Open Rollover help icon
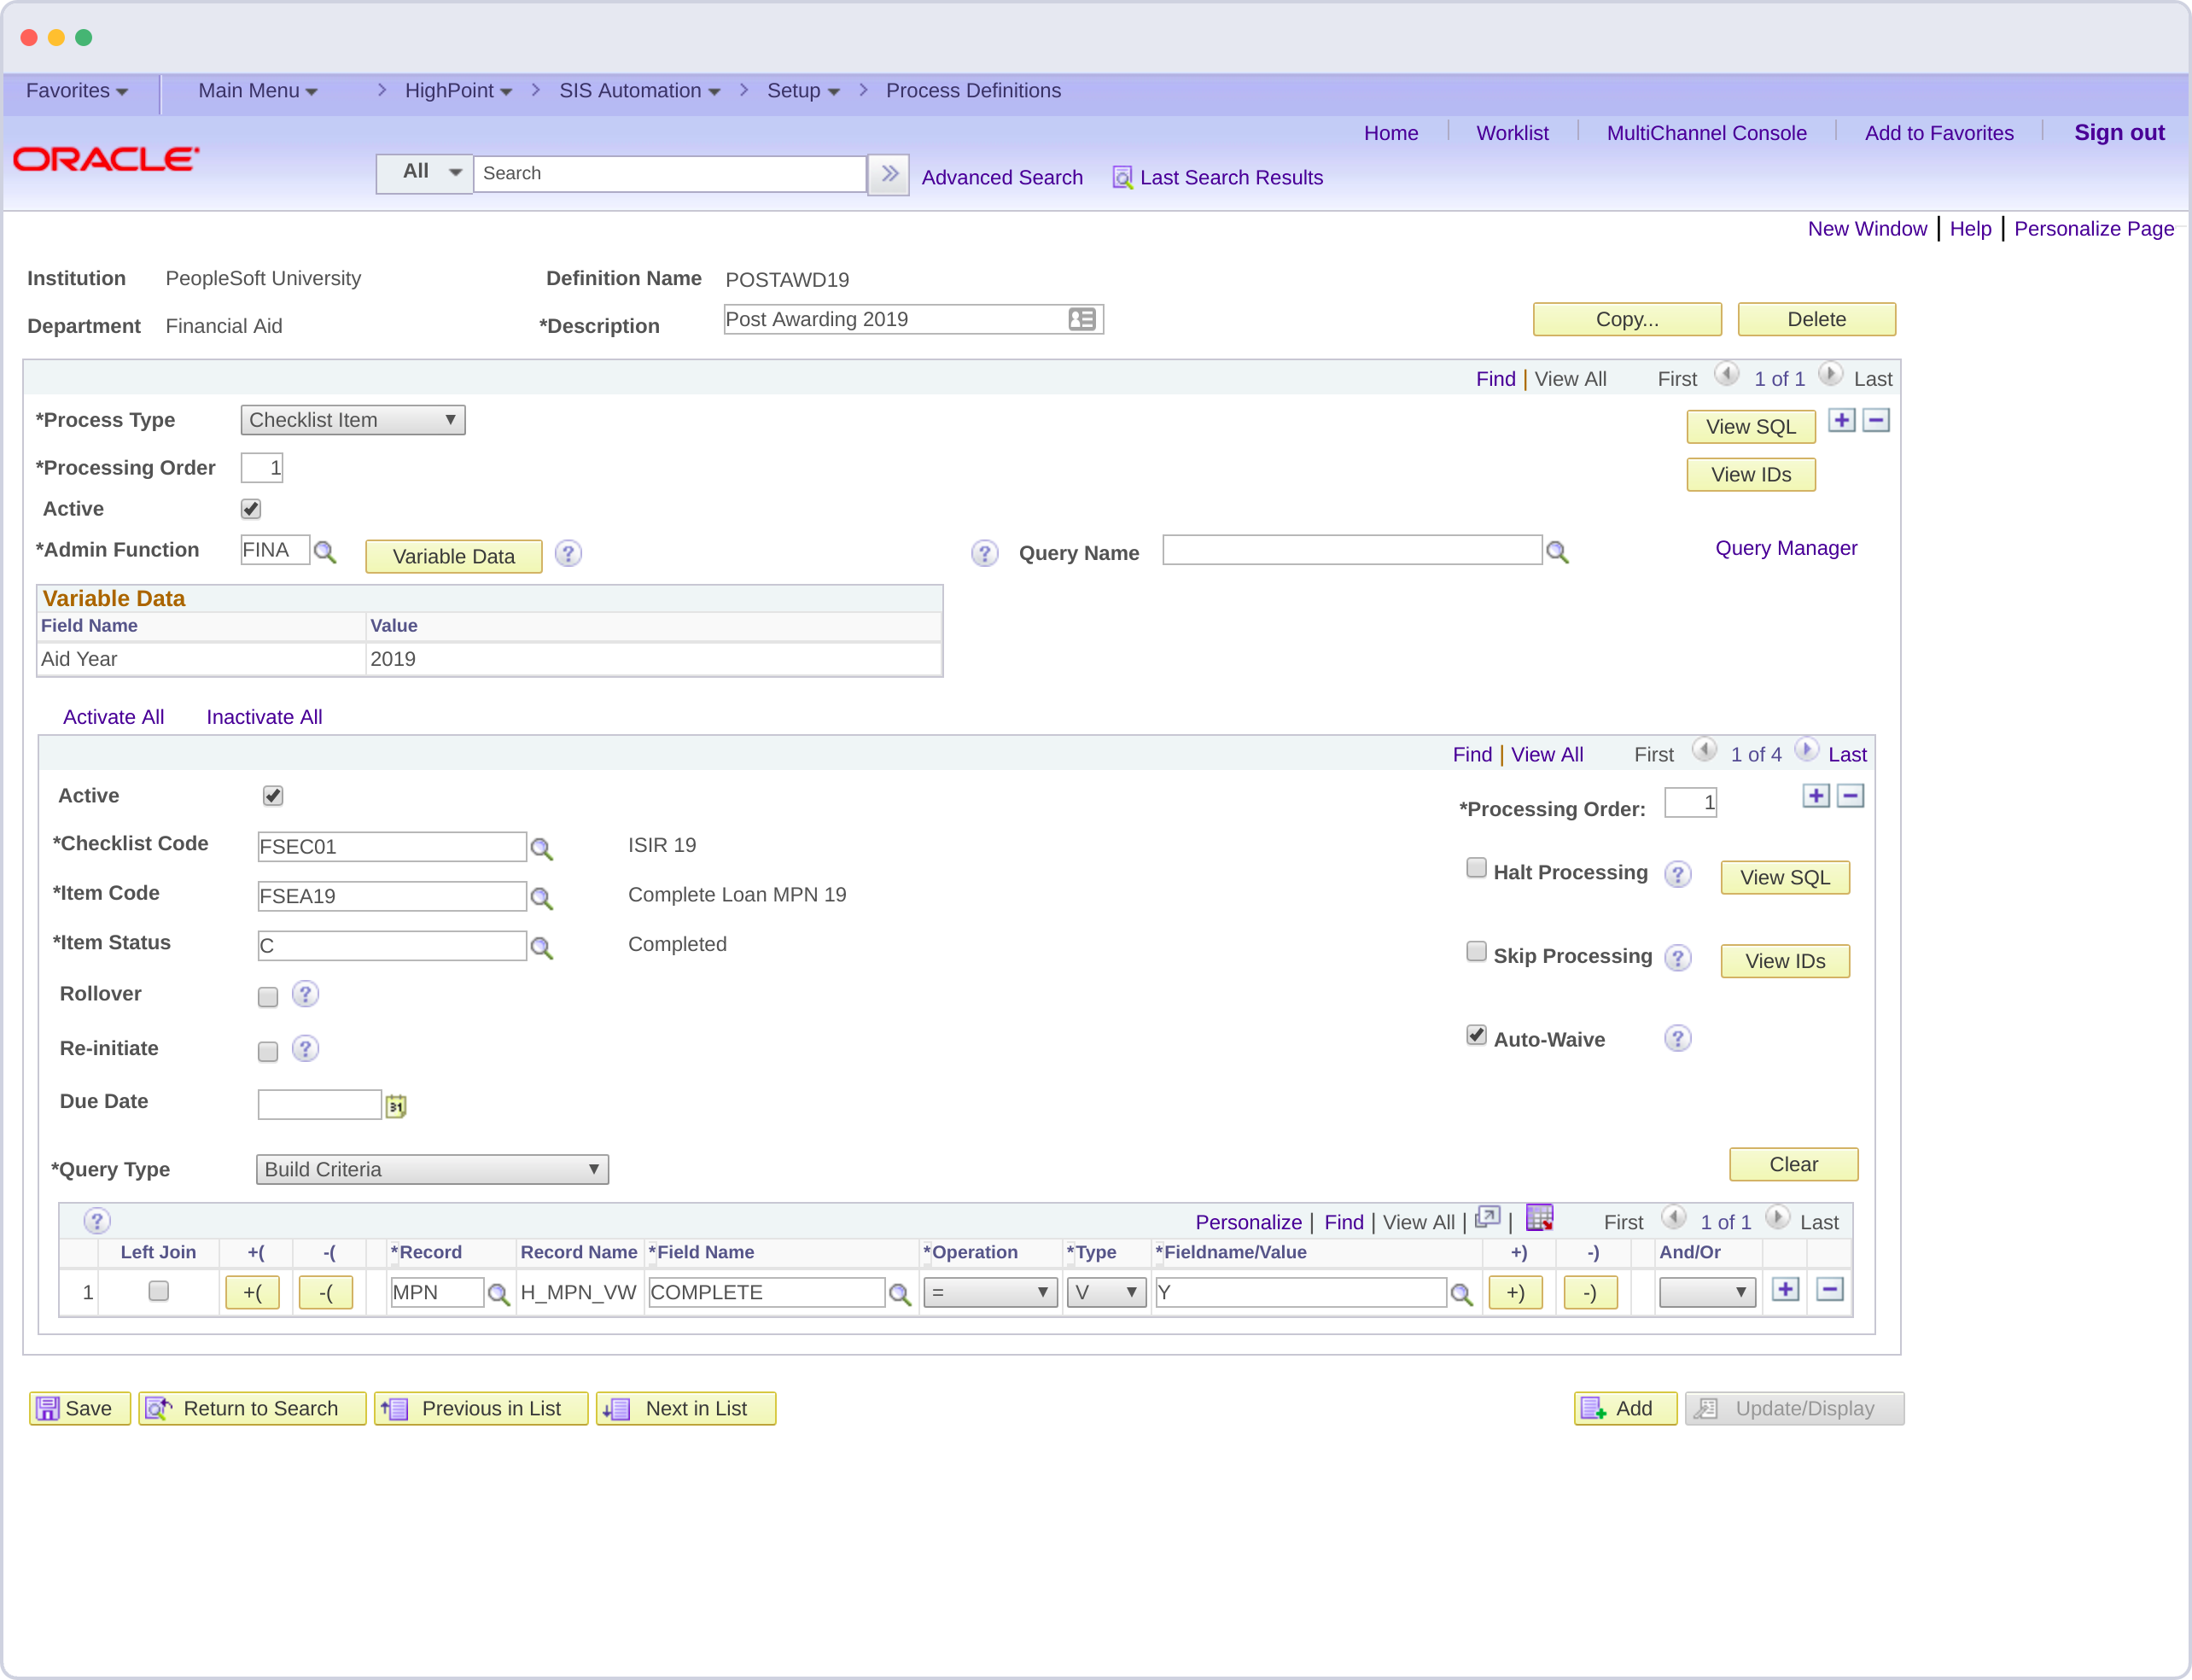 point(305,994)
